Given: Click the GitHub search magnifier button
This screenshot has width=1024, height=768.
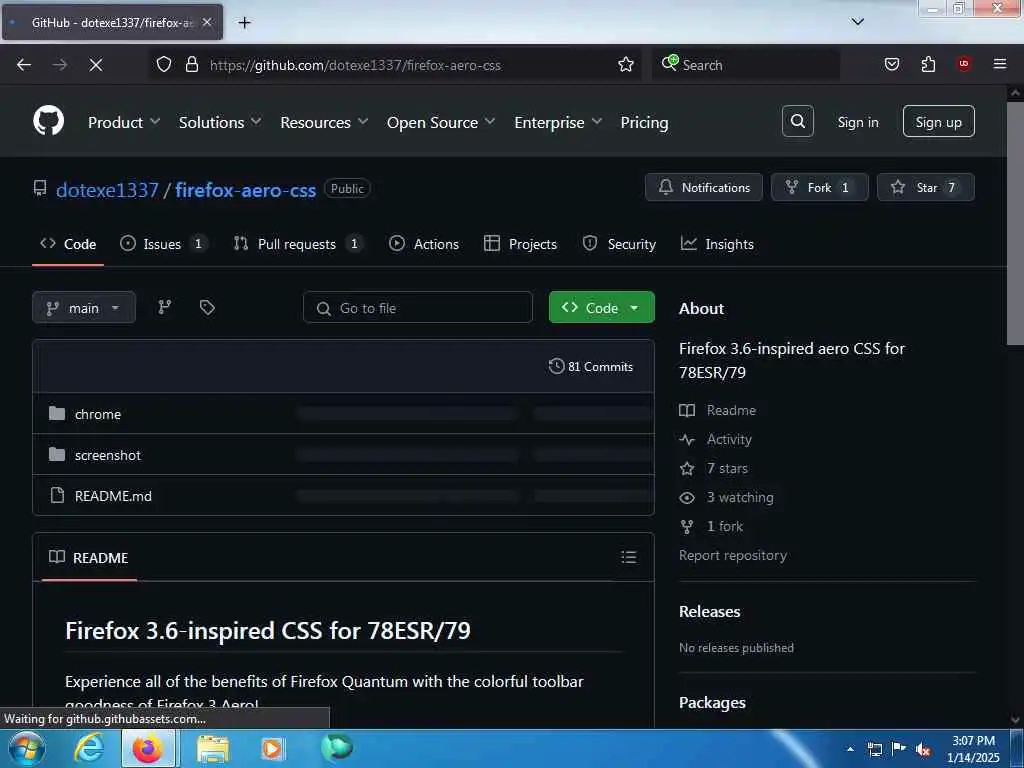Looking at the screenshot, I should coord(797,121).
